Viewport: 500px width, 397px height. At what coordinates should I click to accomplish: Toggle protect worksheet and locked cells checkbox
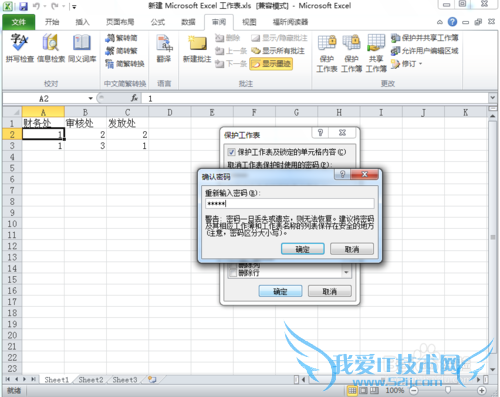[x=232, y=152]
